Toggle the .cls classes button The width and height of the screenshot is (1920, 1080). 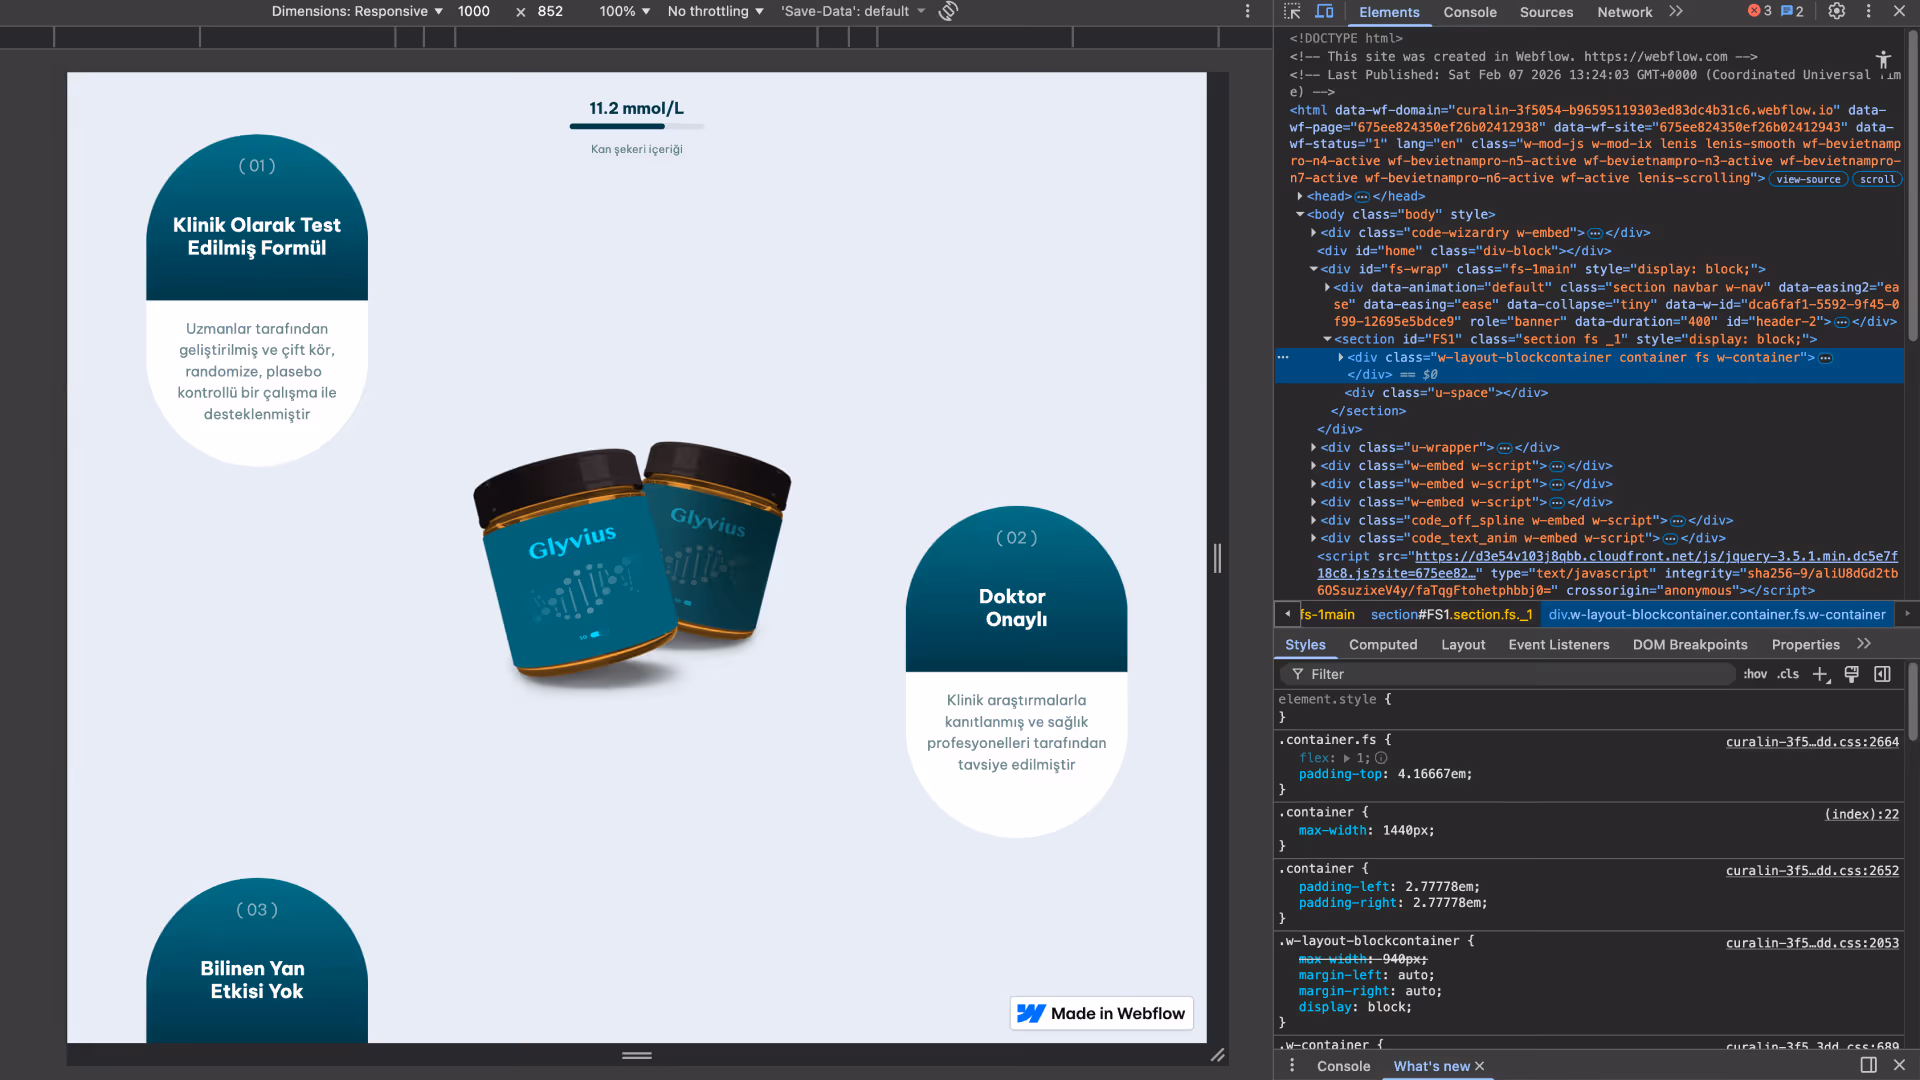[x=1788, y=675]
